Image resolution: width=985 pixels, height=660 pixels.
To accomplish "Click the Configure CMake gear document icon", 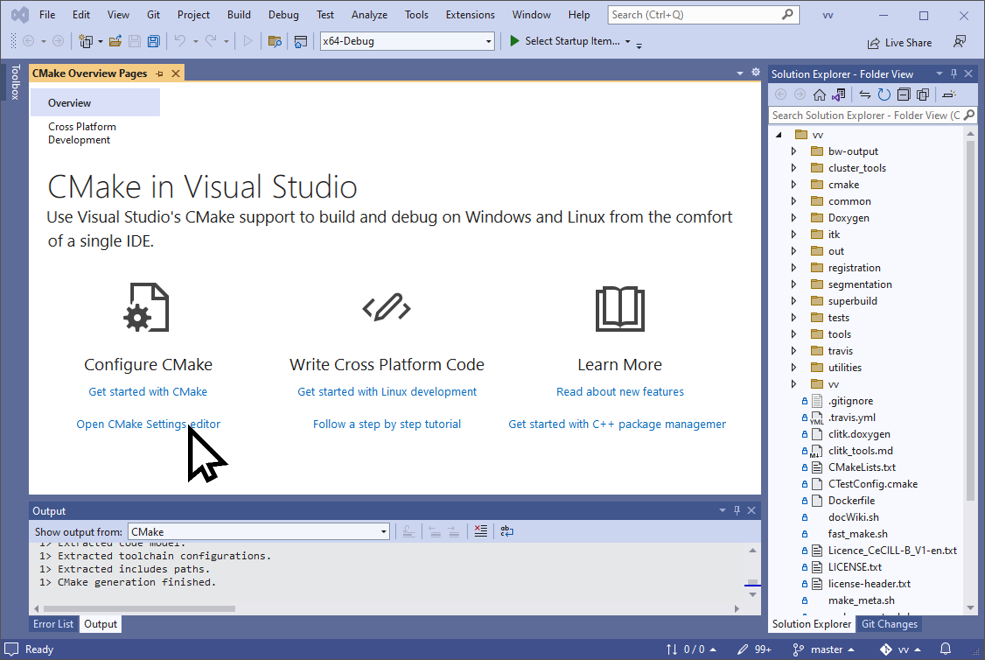I will [147, 308].
